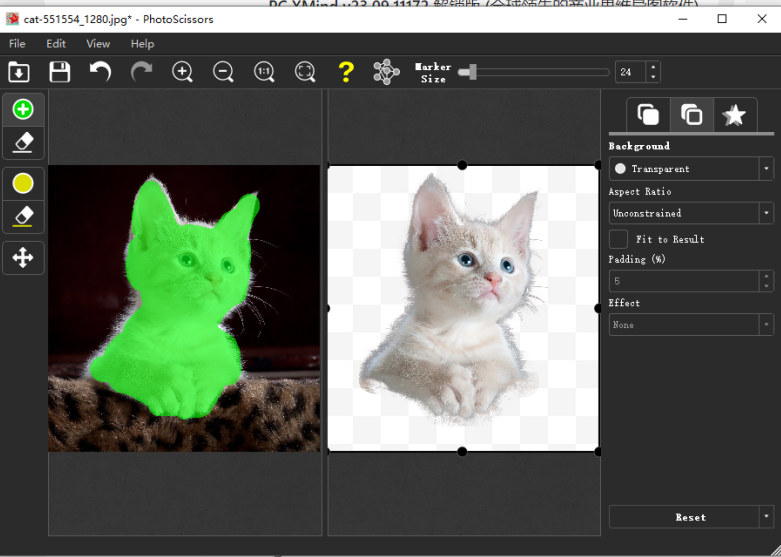Viewport: 781px width, 557px height.
Task: Save the result with the floppy icon
Action: (x=60, y=72)
